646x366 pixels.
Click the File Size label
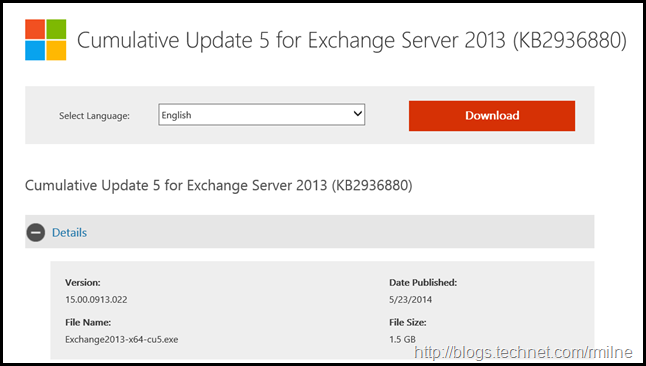(408, 322)
